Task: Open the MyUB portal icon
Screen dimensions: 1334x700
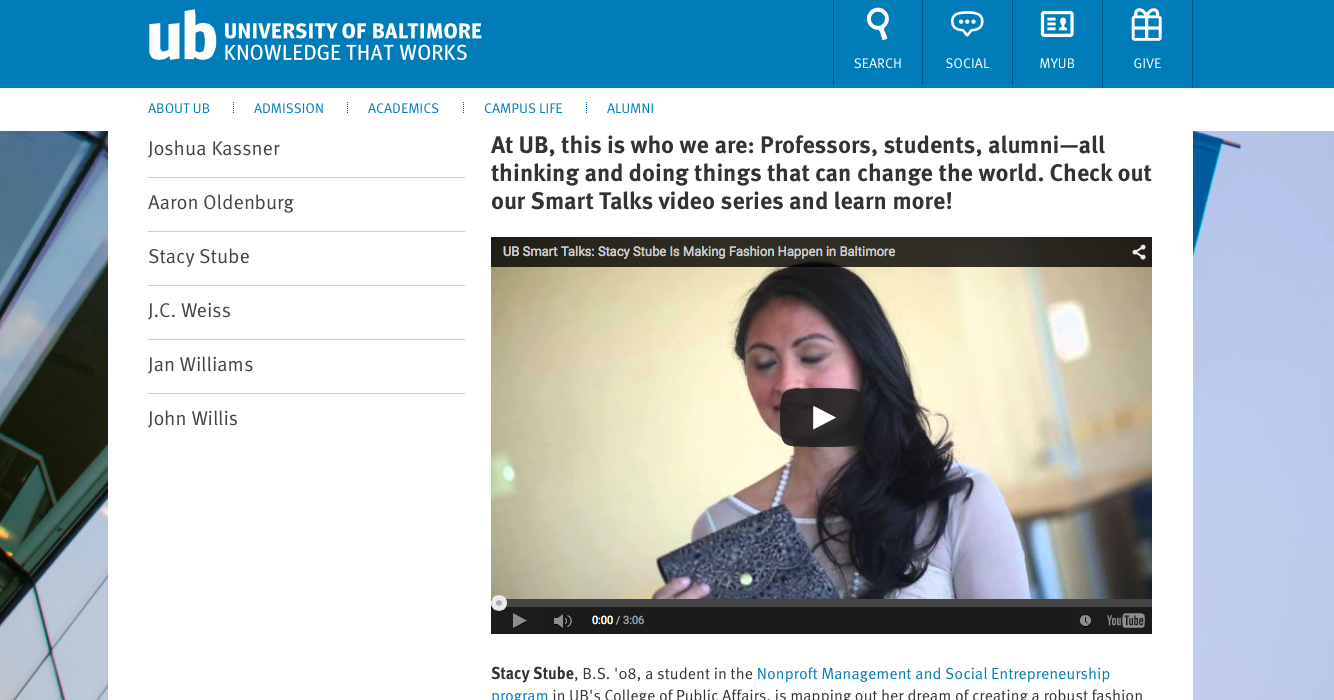Action: point(1056,25)
